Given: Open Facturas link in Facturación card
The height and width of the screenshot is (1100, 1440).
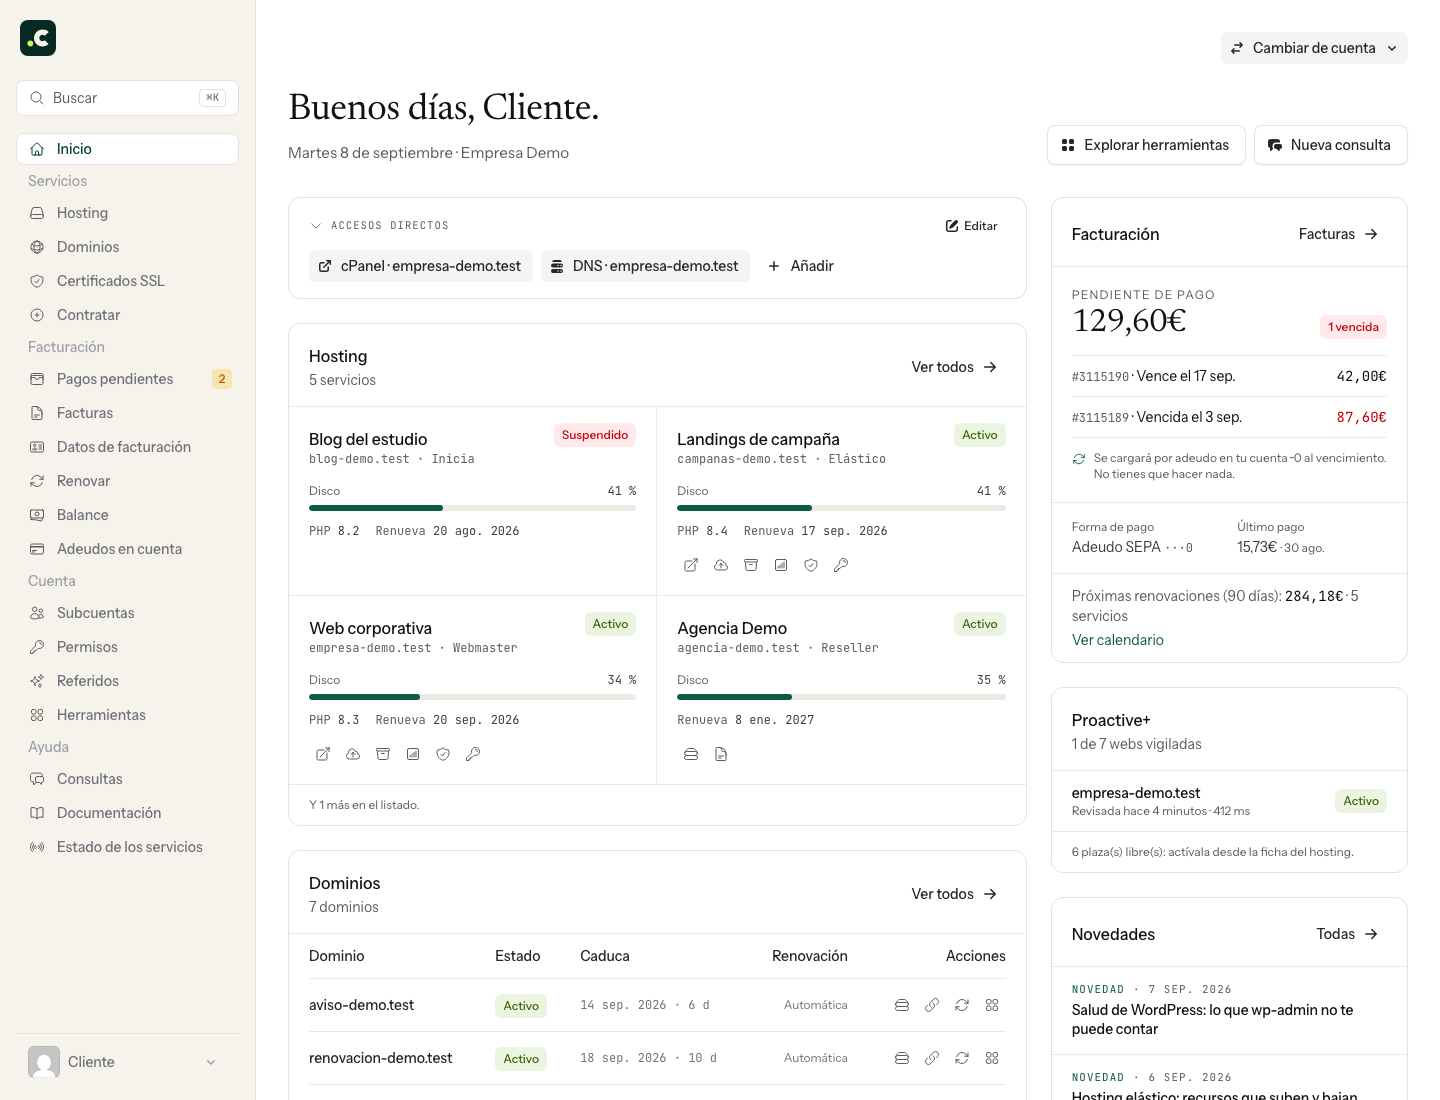Looking at the screenshot, I should (x=1338, y=234).
